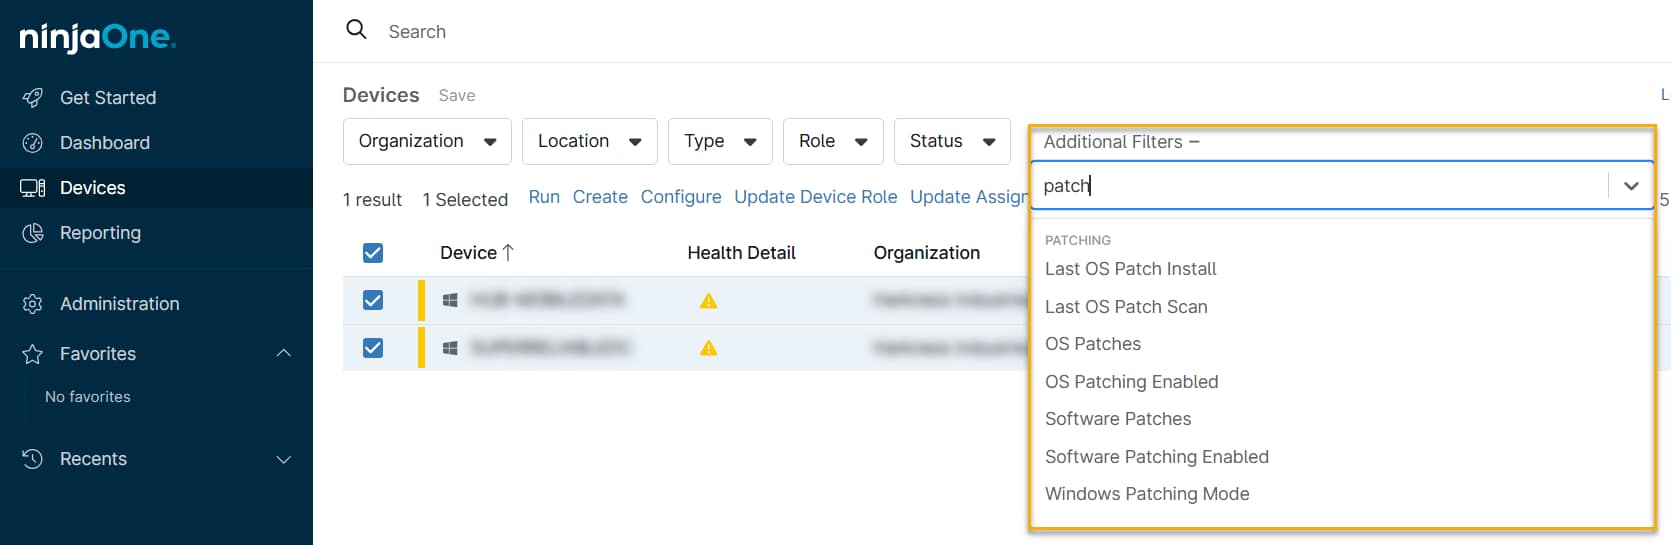Click the Favorites star icon
The image size is (1671, 545).
pos(32,354)
